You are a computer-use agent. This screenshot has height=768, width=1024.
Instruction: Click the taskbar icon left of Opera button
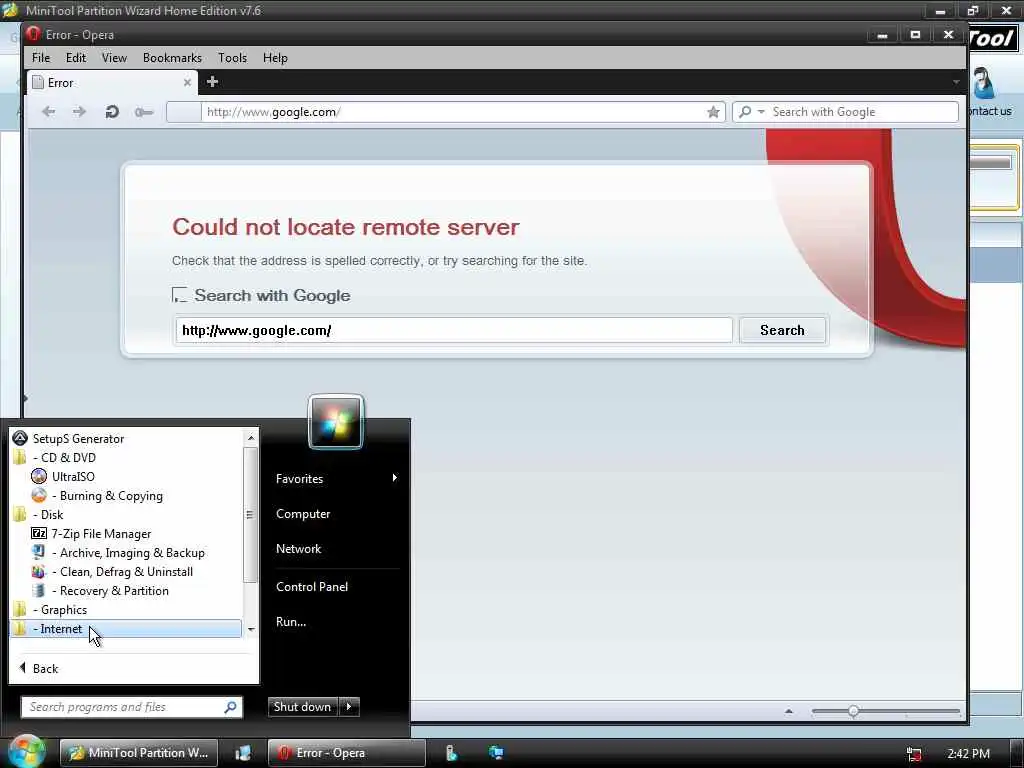point(243,752)
